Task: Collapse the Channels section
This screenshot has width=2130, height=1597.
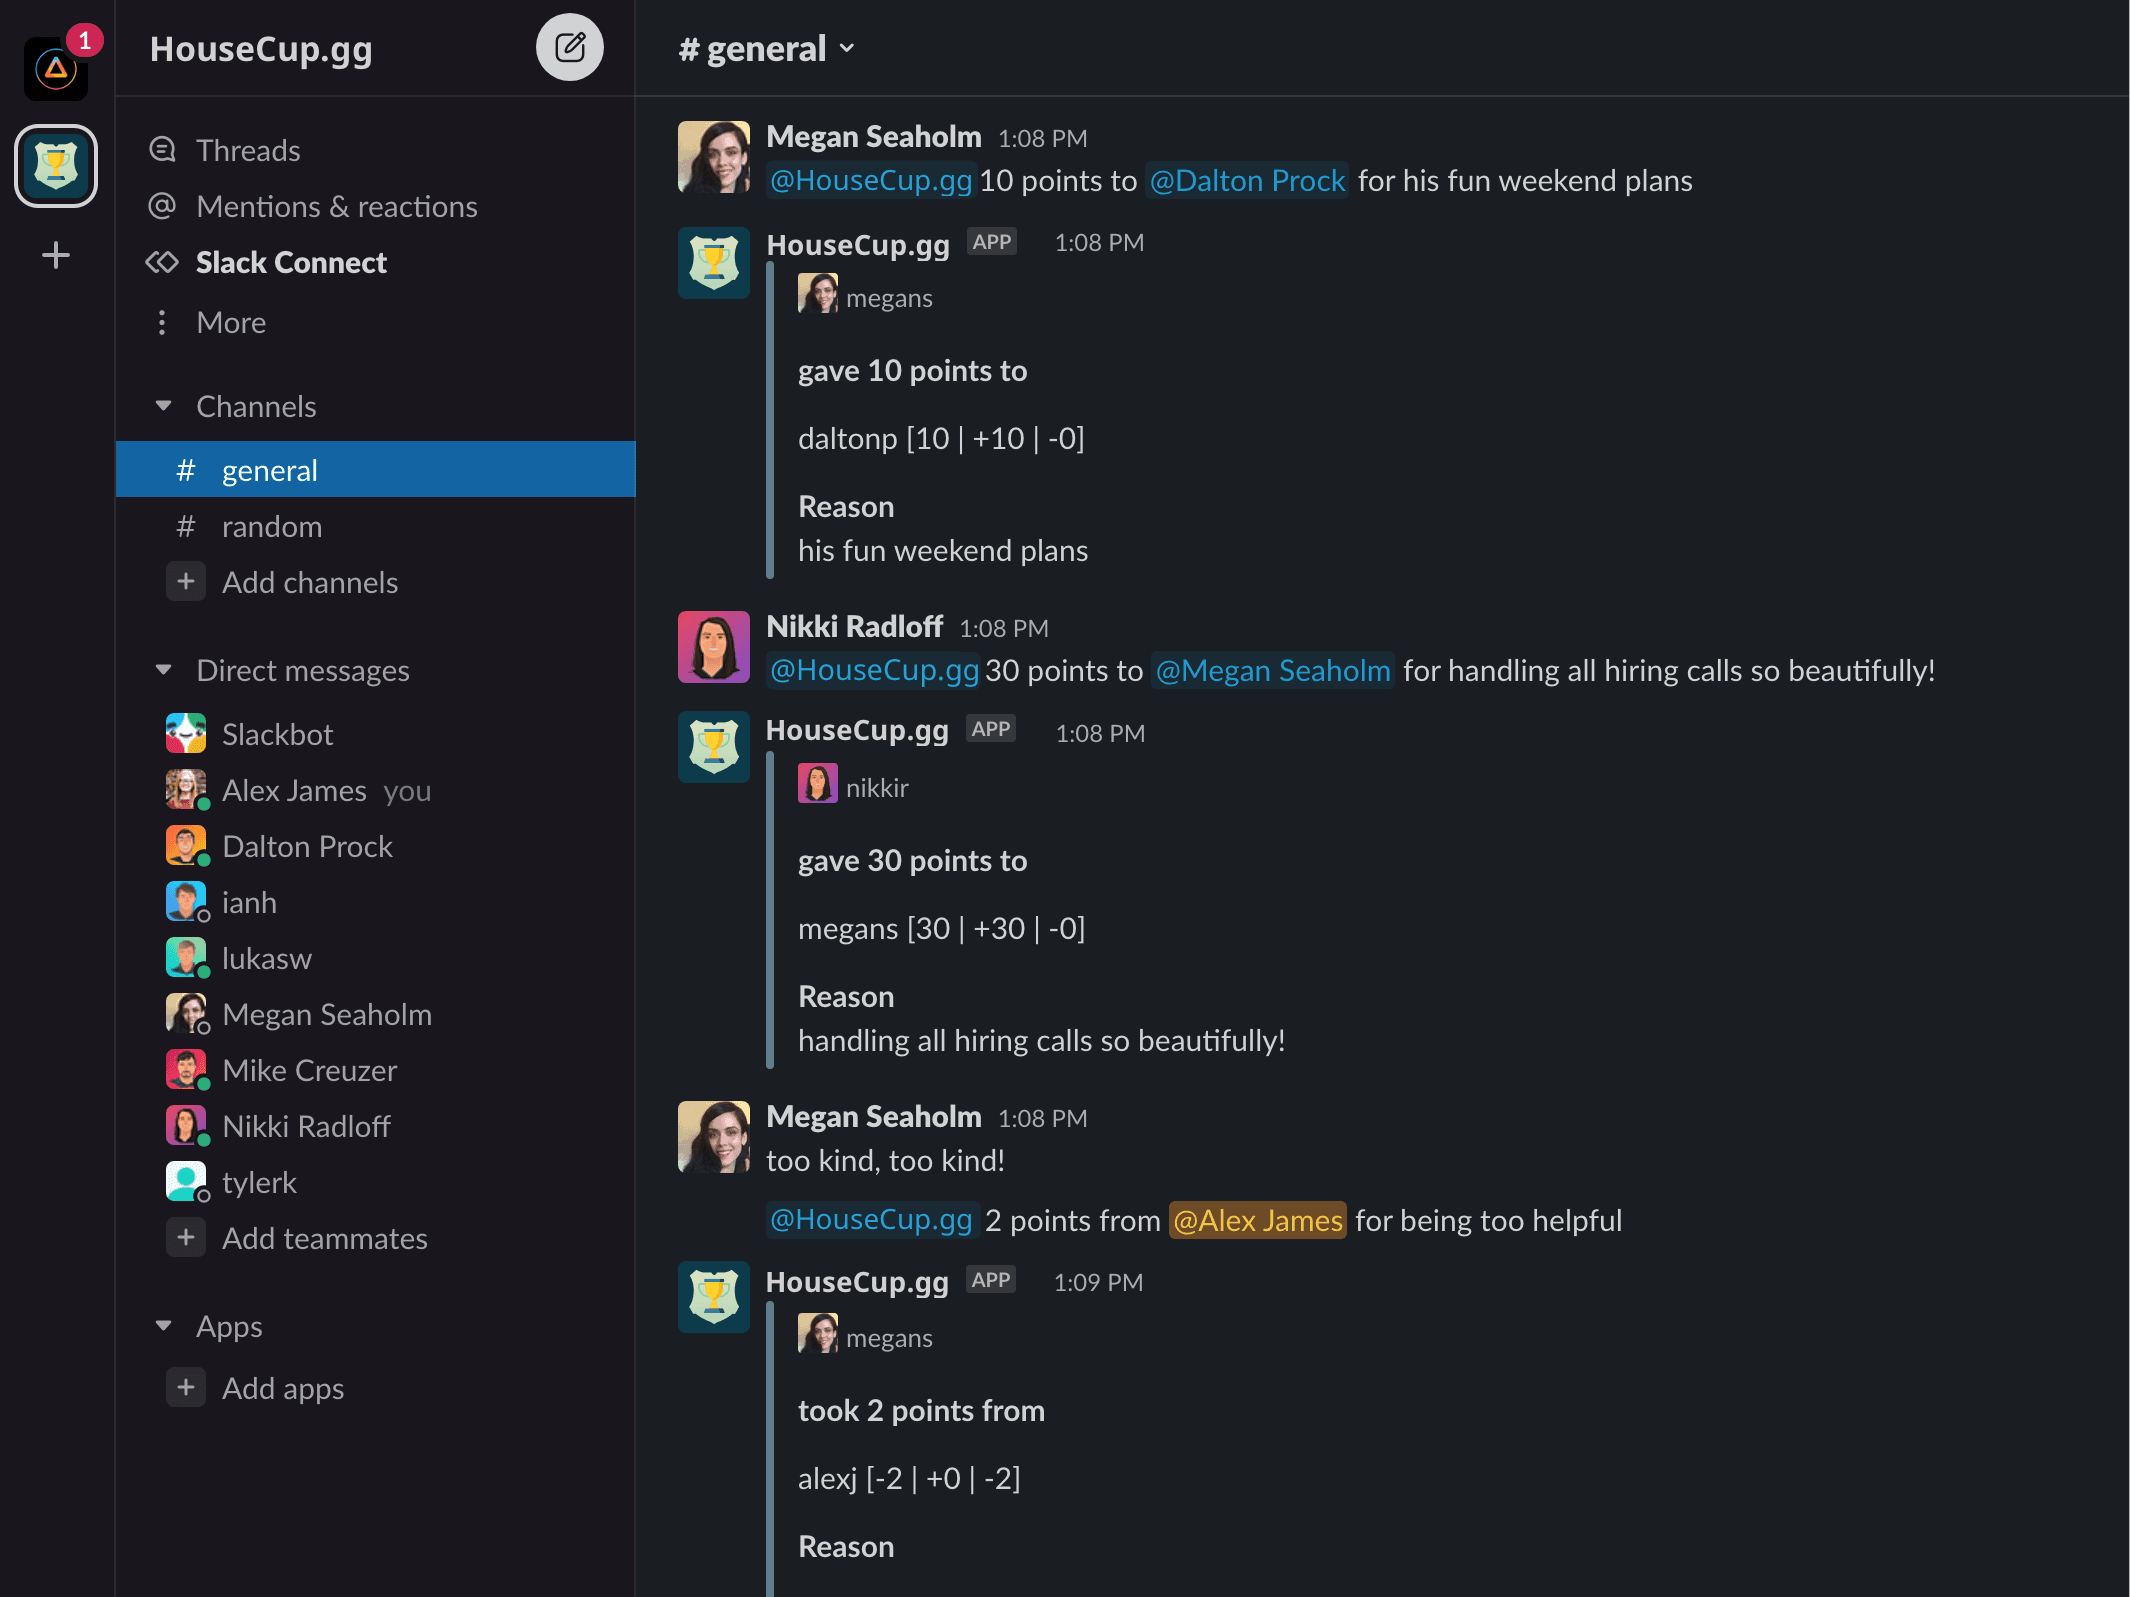Action: [x=164, y=406]
